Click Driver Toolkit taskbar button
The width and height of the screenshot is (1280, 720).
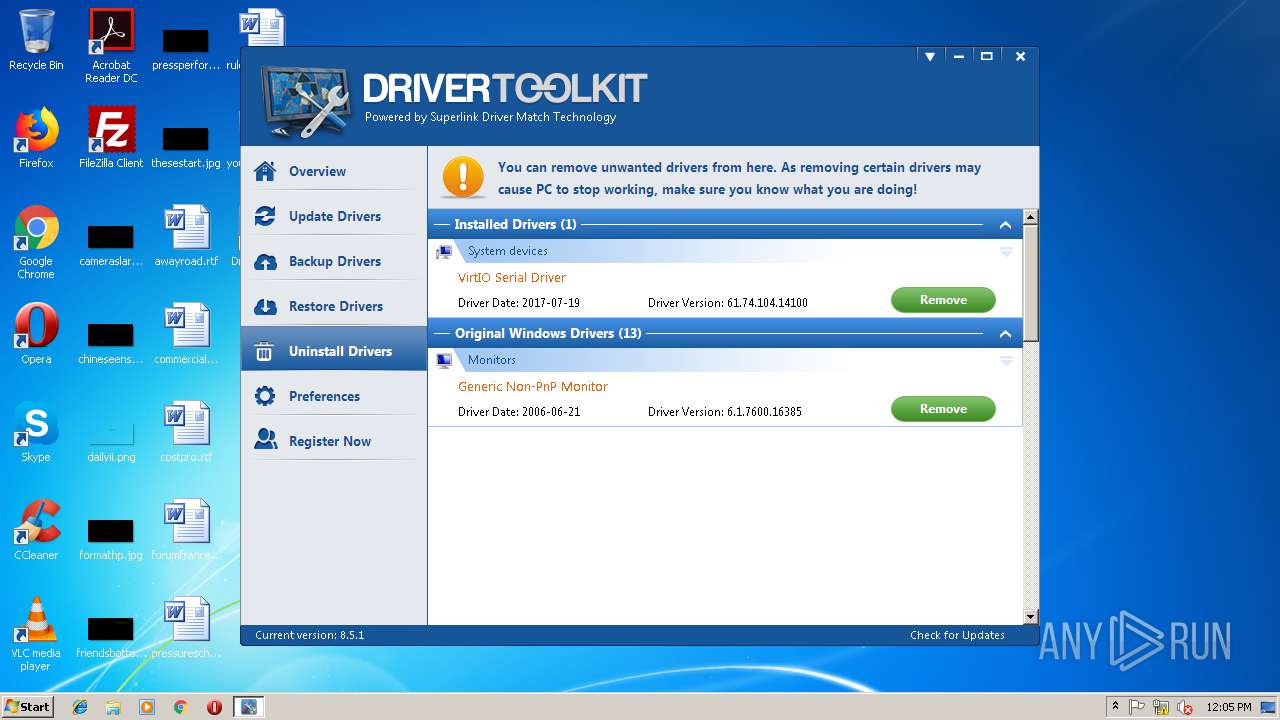tap(248, 707)
